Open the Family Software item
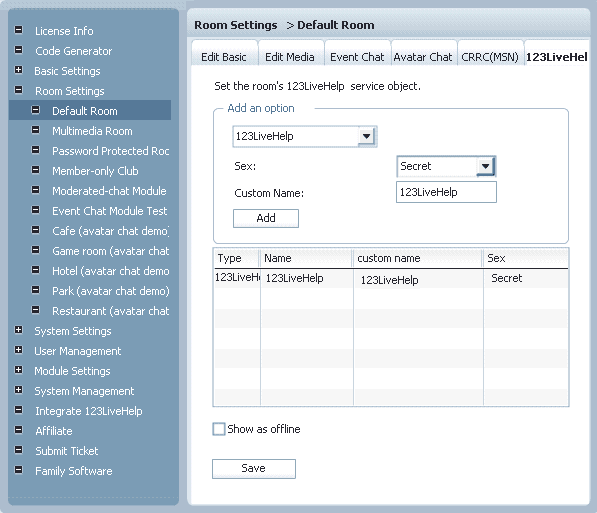 [73, 471]
